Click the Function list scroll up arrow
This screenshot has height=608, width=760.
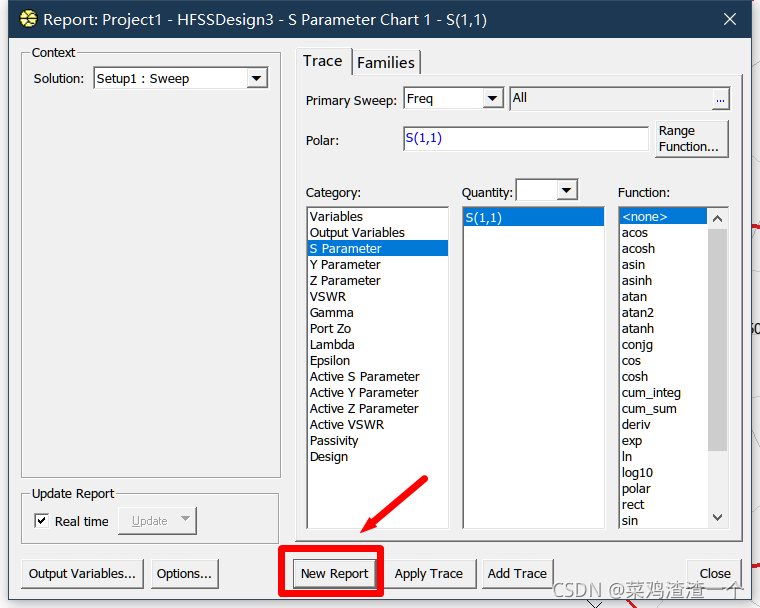pos(717,219)
